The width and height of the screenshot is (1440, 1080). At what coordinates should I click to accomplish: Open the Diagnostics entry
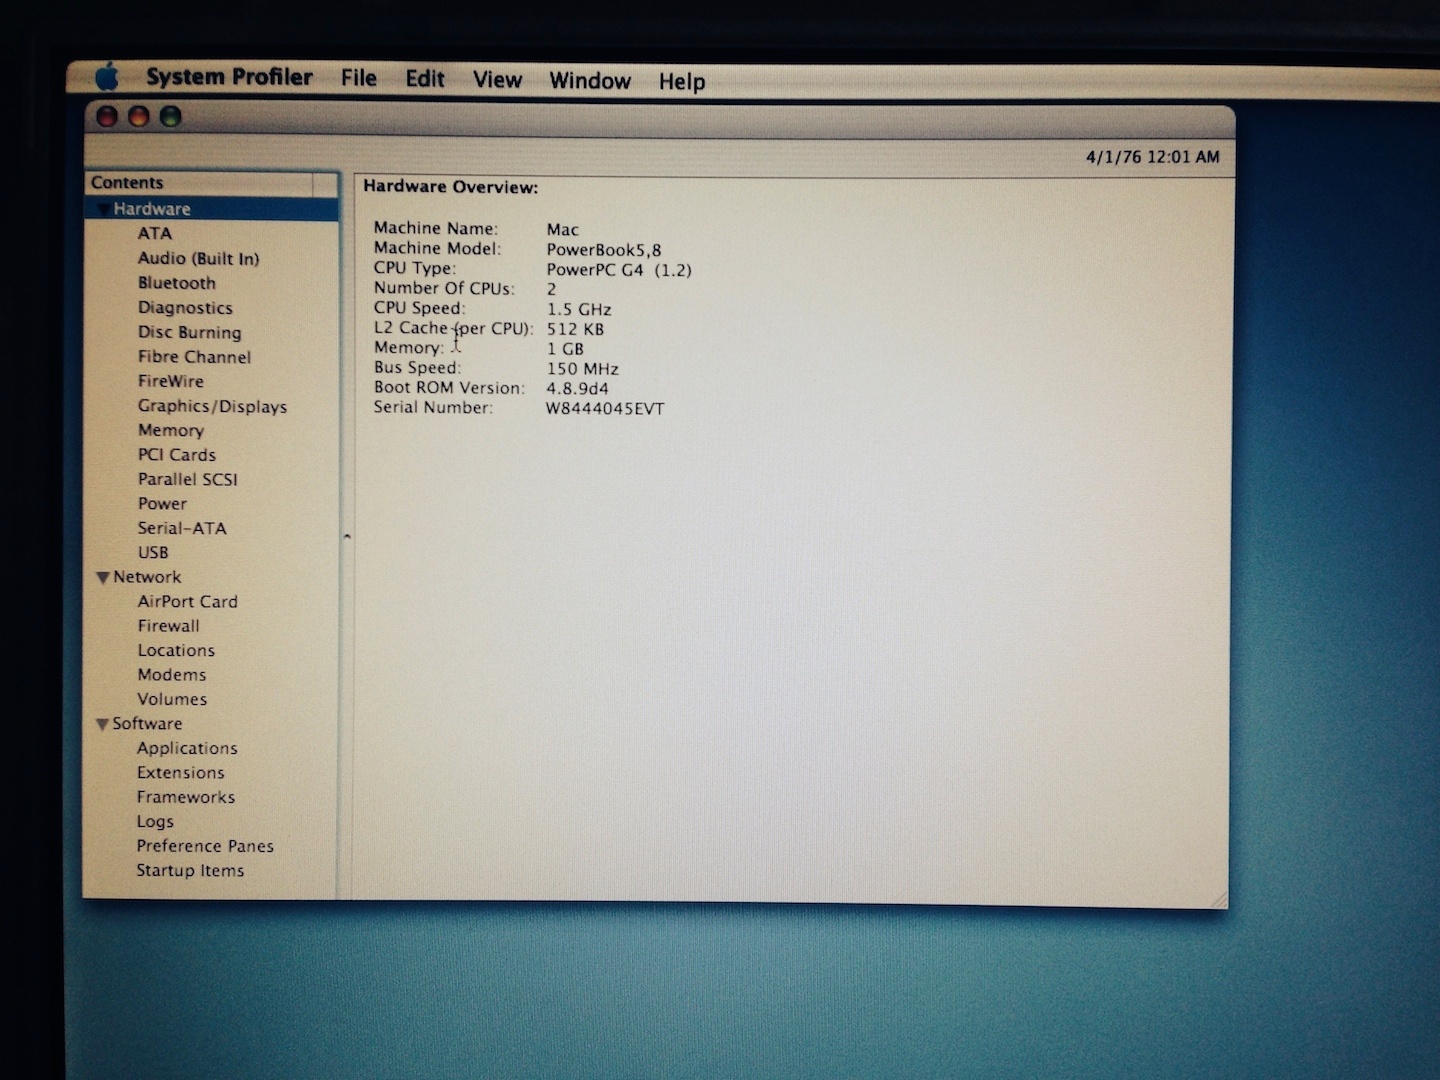(185, 308)
